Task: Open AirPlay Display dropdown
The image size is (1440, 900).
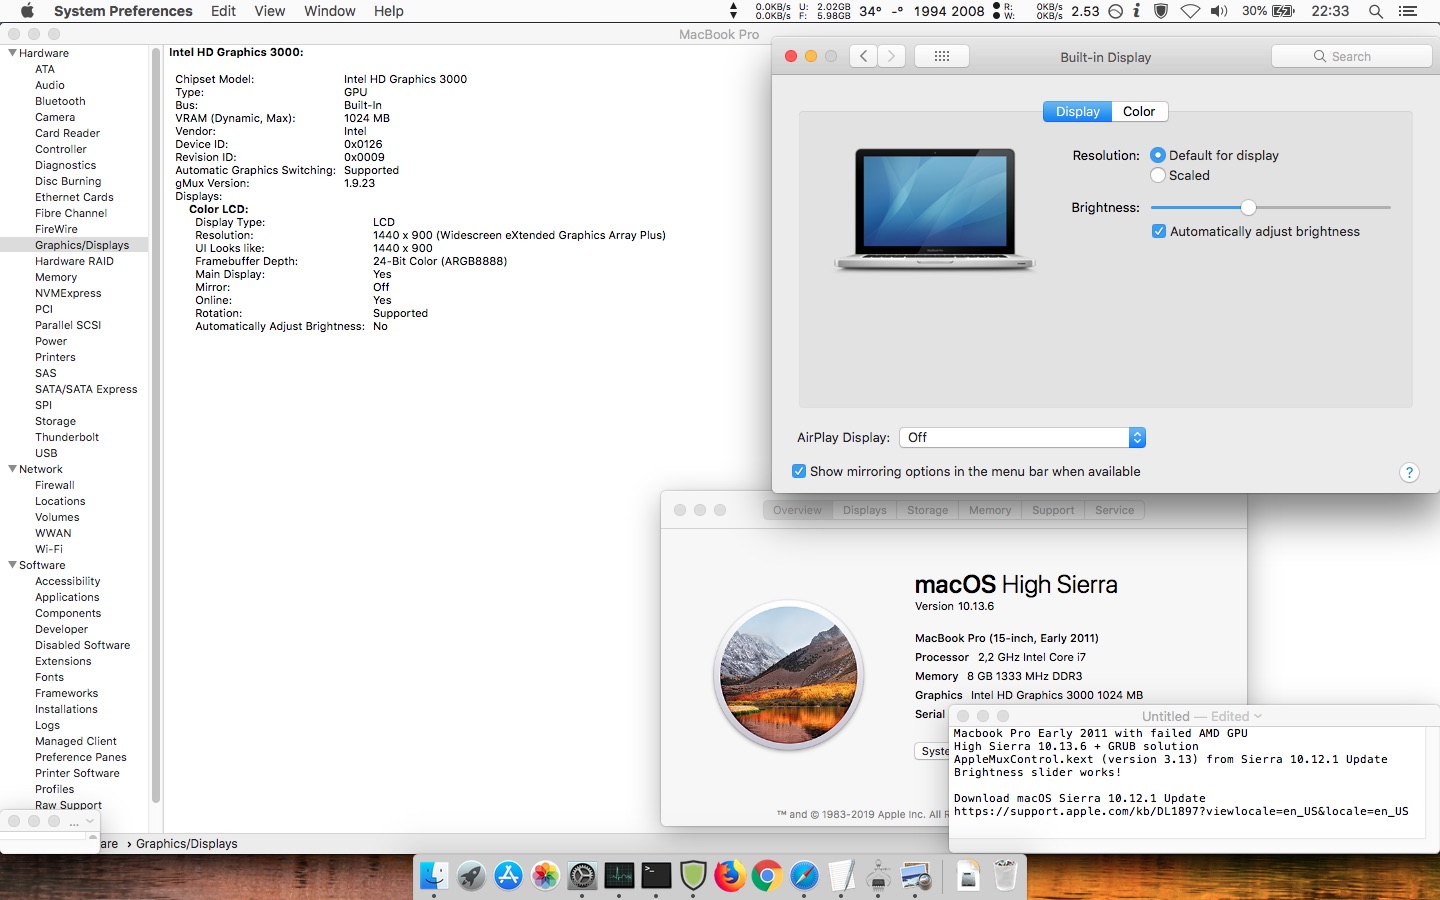Action: 1022,437
